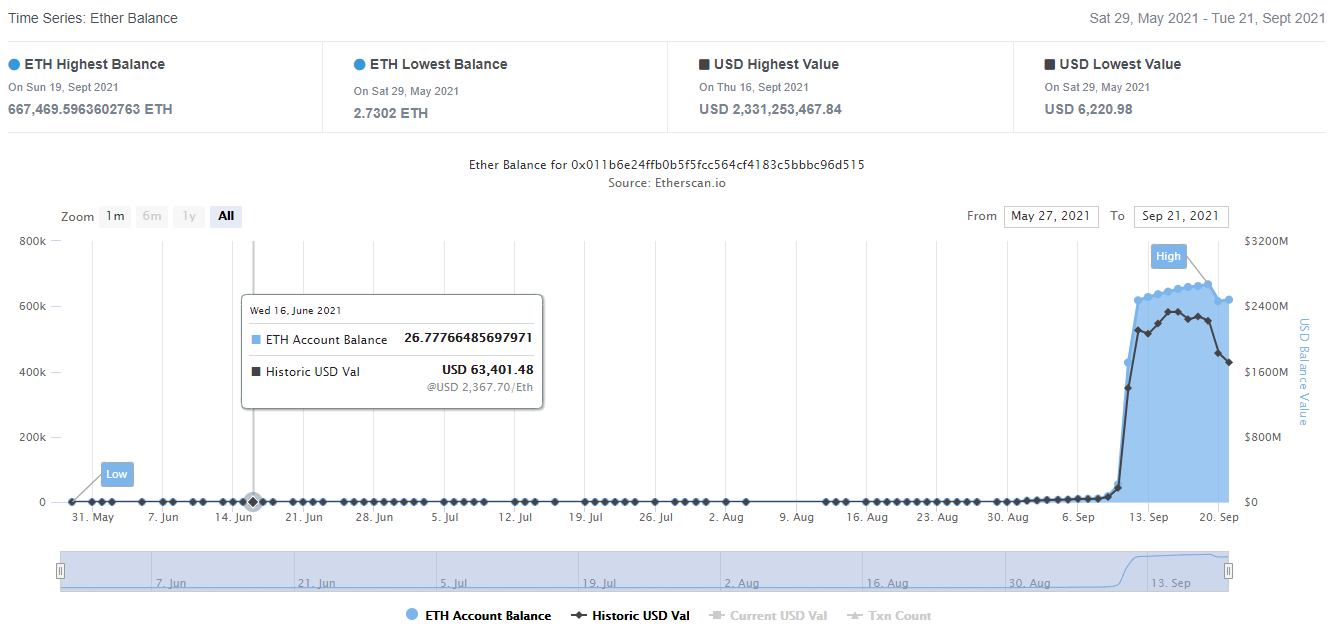Click tooltip ETH balance 26.77766485697971
The image size is (1337, 639).
click(468, 338)
